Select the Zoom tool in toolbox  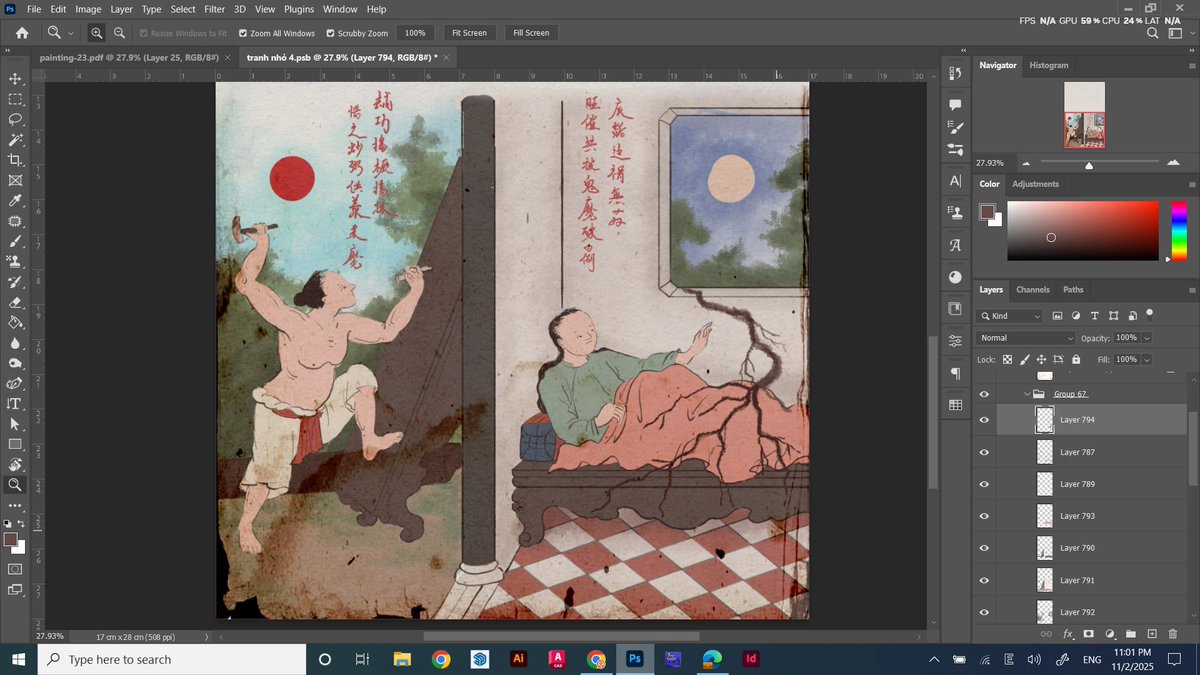(x=15, y=485)
